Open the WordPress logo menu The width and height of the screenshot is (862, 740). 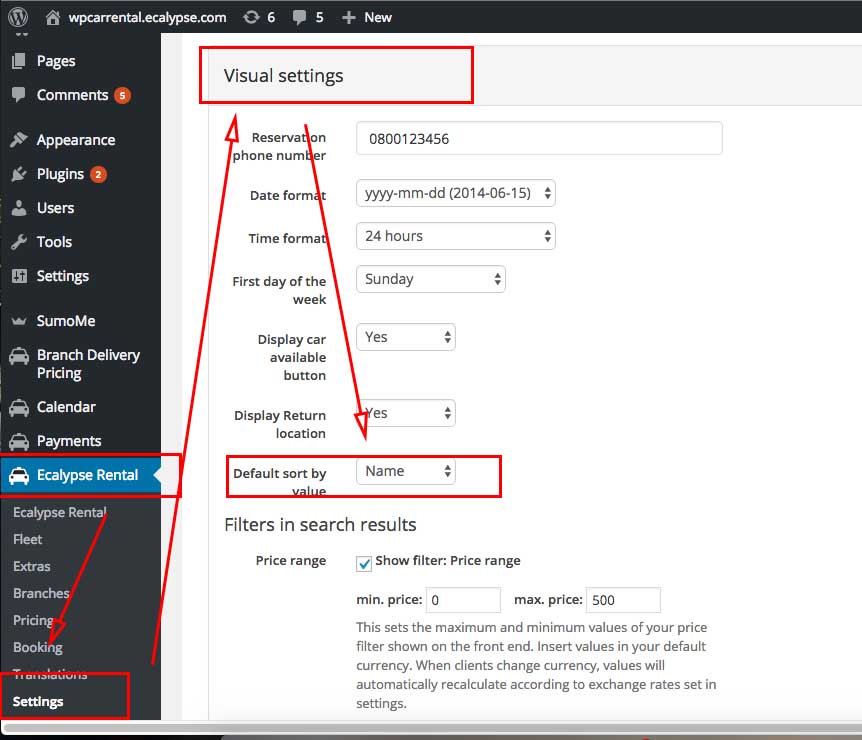[18, 17]
